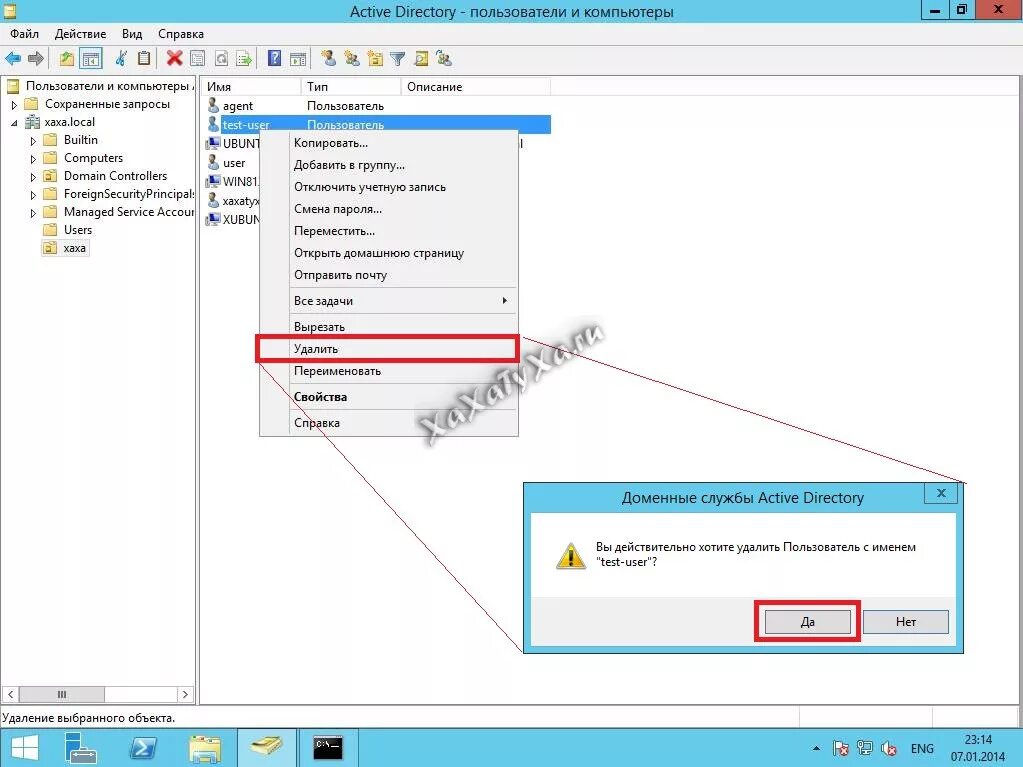Open Help via the question mark icon

pyautogui.click(x=275, y=59)
